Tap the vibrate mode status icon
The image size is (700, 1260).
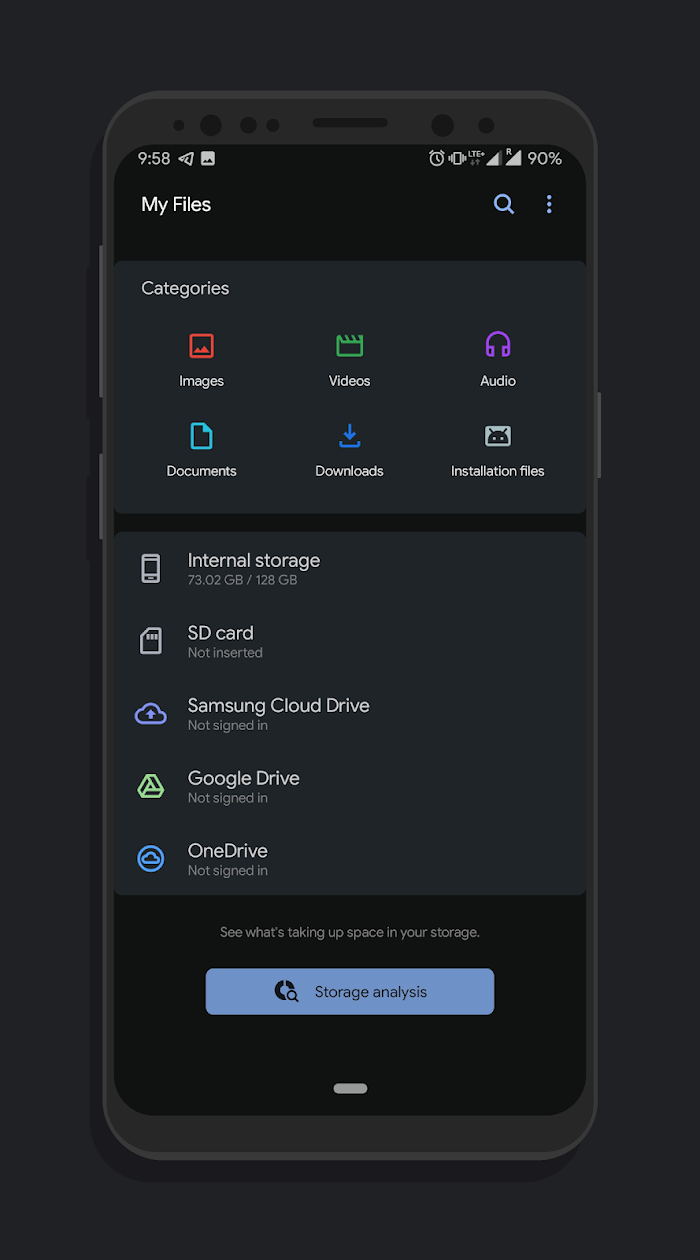[457, 158]
